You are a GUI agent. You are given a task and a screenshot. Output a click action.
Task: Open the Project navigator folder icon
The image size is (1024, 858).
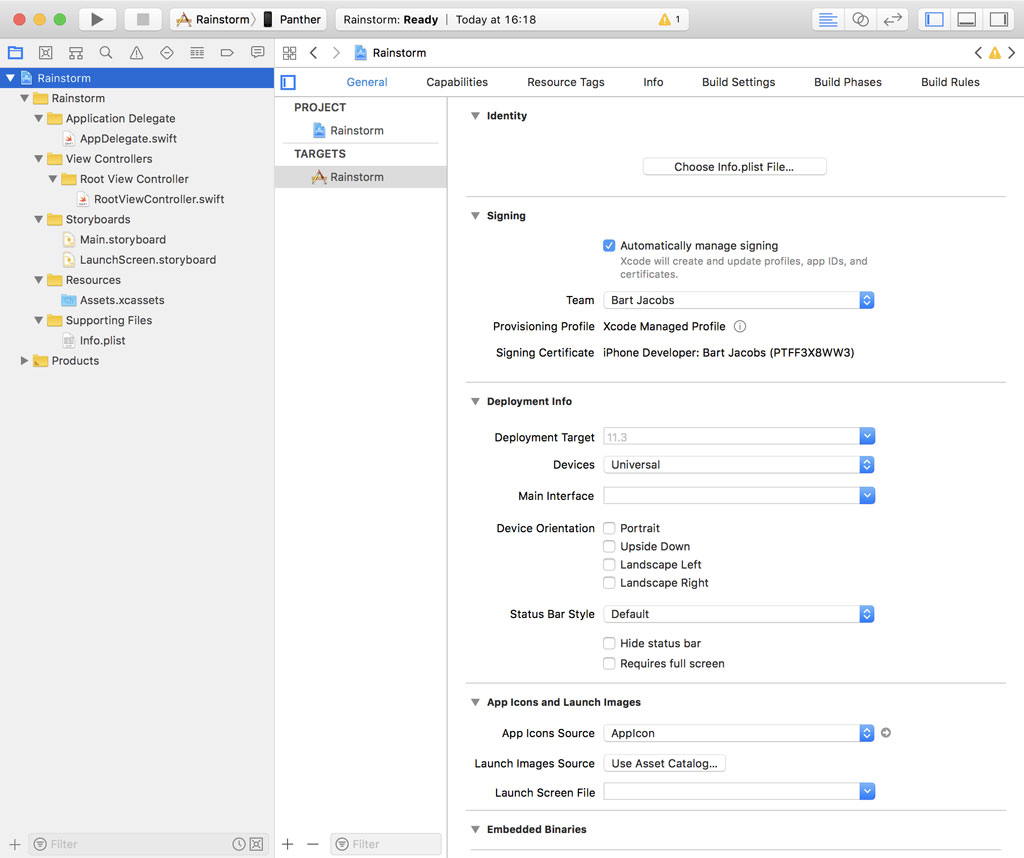(15, 52)
